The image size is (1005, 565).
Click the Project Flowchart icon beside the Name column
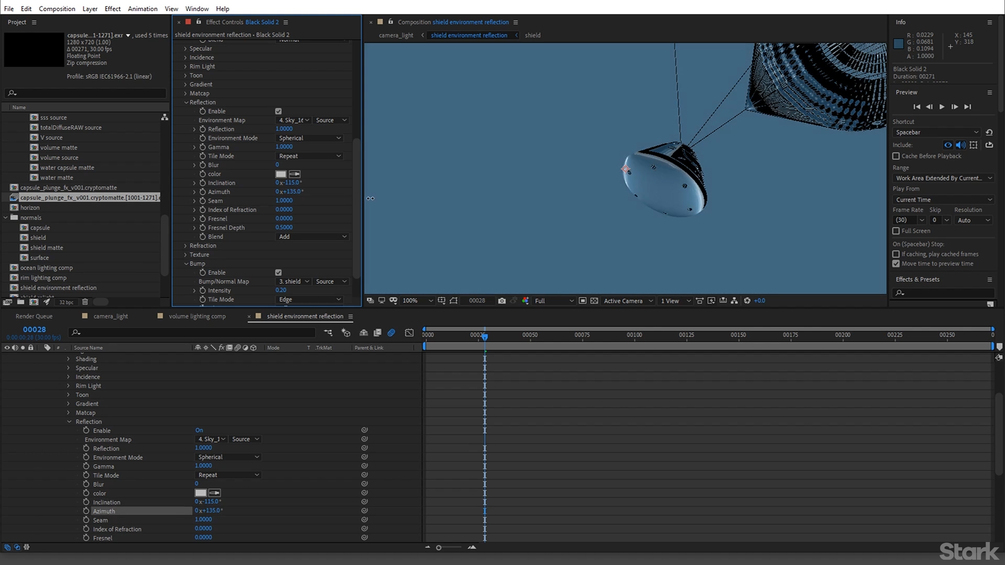[165, 117]
